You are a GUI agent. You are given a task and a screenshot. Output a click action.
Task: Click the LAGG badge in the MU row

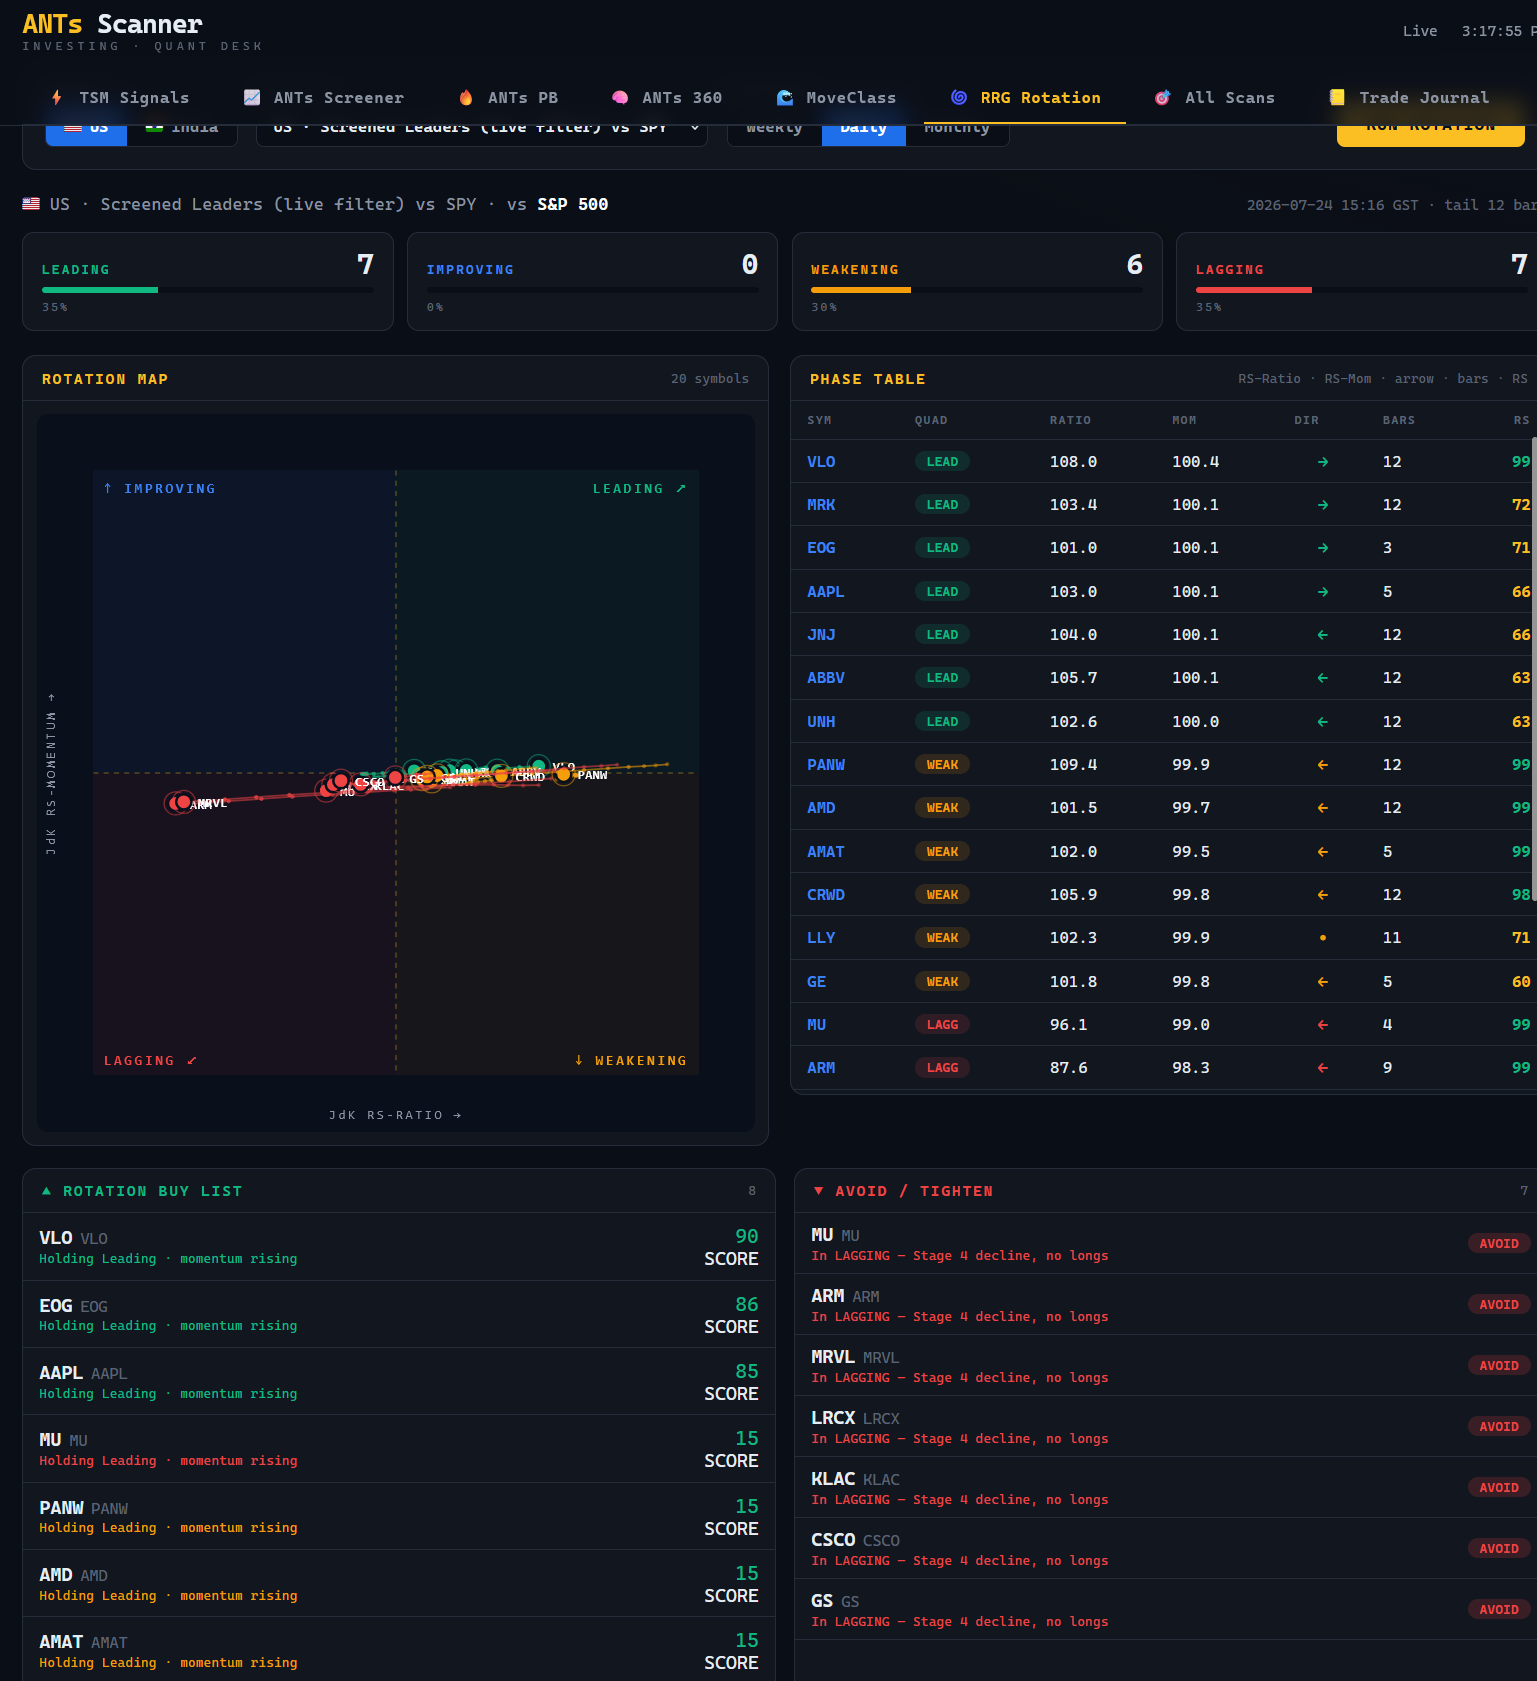click(x=942, y=1025)
